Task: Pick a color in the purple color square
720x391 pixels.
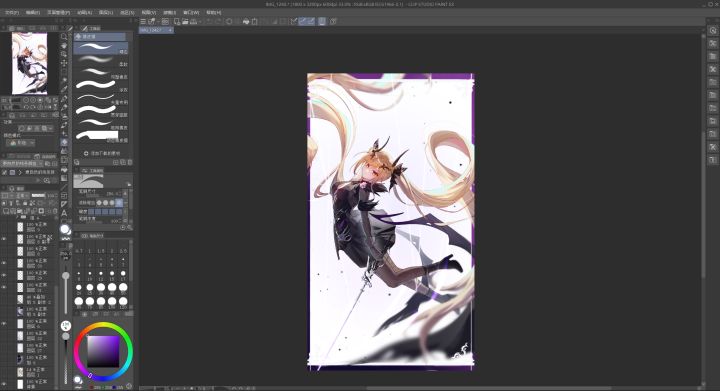Action: tap(103, 352)
